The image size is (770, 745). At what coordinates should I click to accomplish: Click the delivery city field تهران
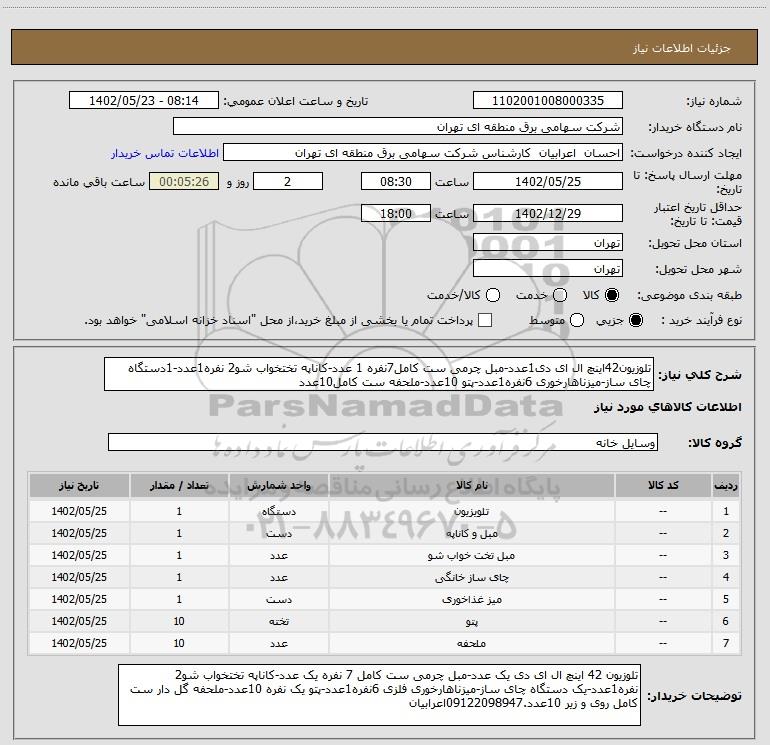548,269
